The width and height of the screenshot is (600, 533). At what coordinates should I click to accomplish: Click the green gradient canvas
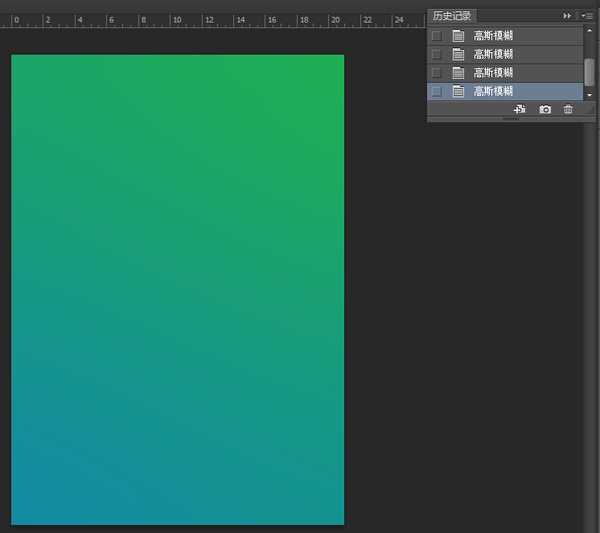(177, 290)
